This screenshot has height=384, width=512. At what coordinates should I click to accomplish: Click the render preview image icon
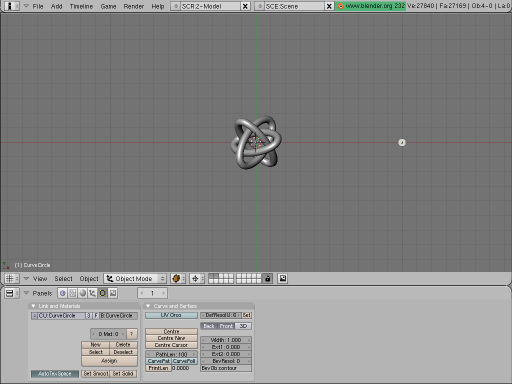point(283,278)
